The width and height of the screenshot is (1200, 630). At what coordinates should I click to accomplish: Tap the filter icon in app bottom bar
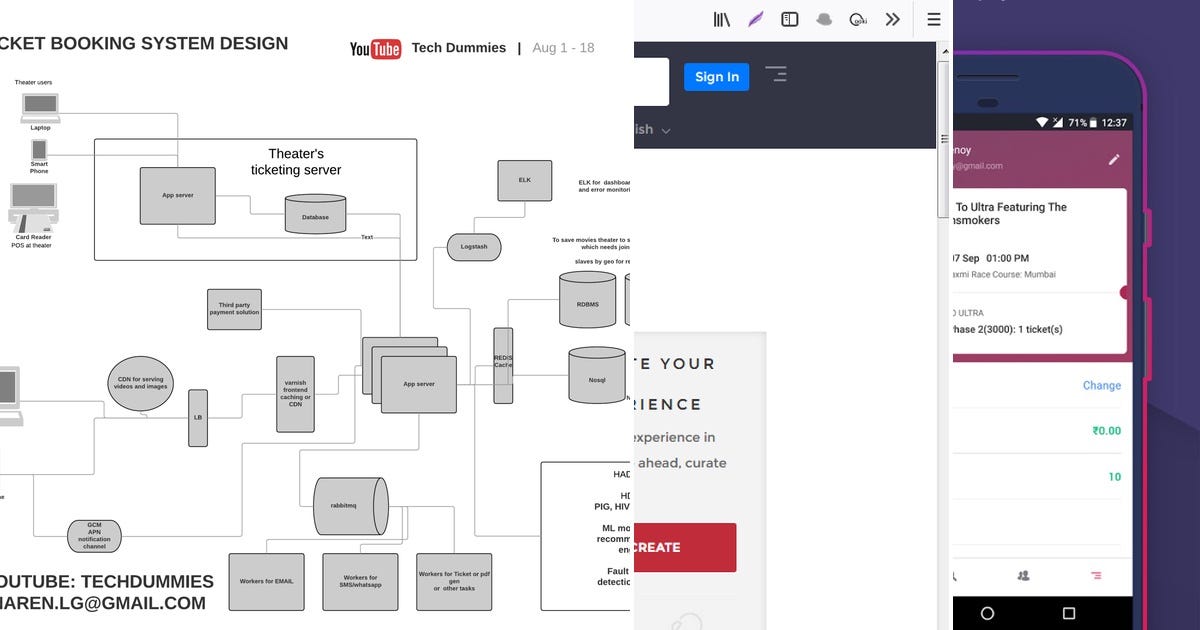pos(1097,575)
